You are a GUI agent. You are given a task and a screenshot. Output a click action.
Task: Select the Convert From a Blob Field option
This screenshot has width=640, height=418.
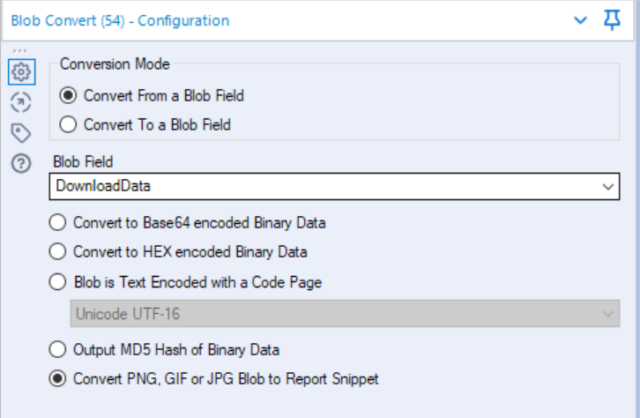click(151, 96)
